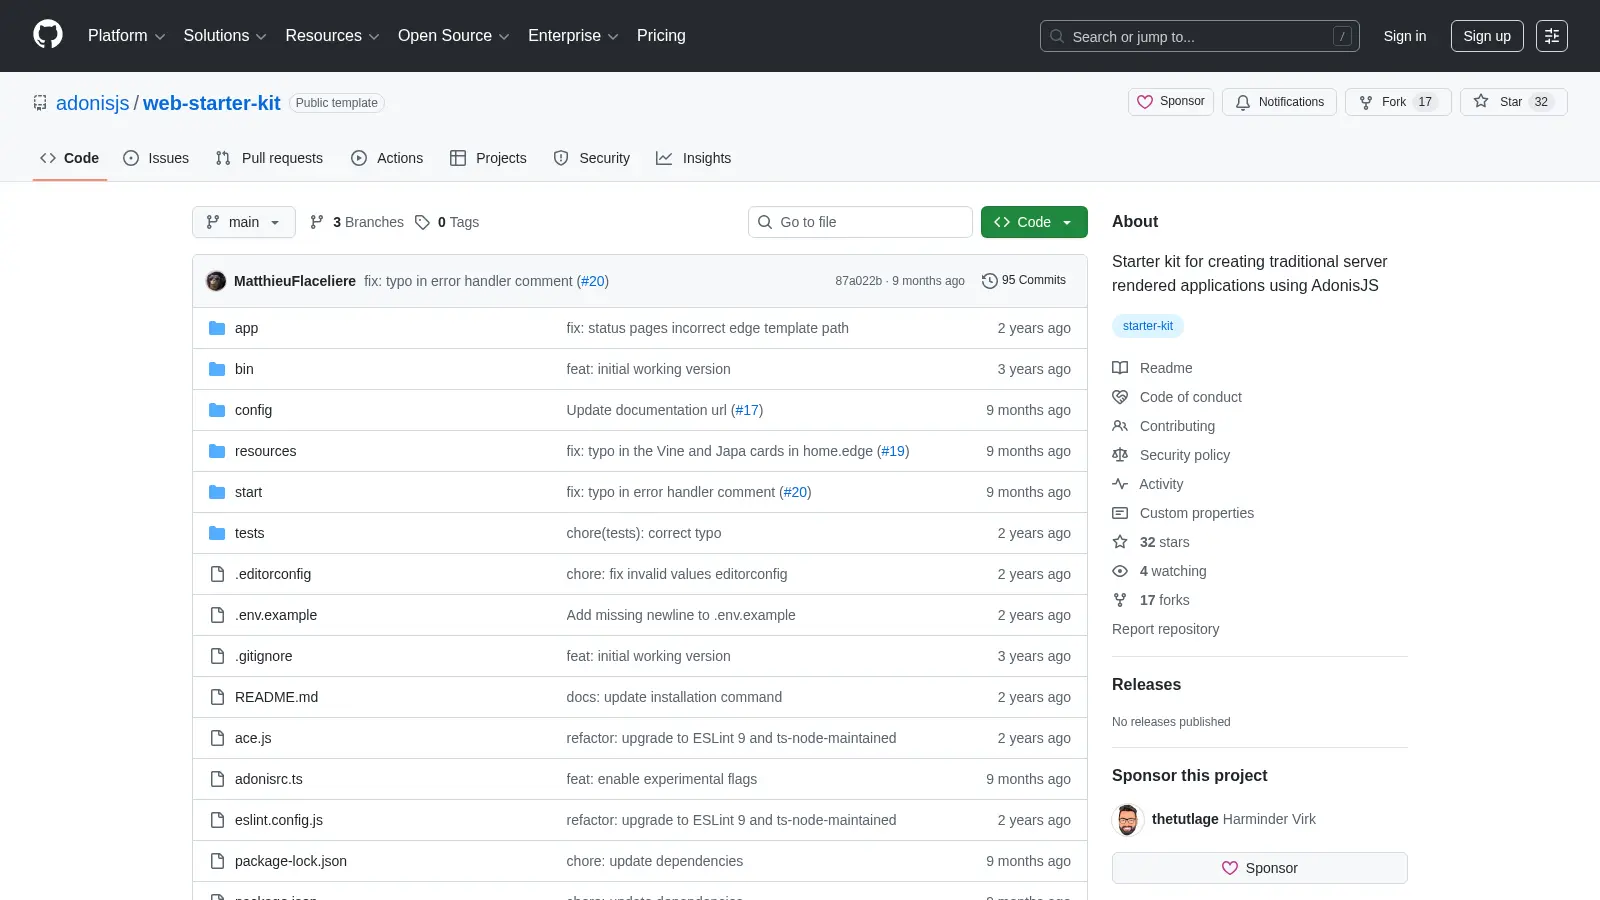The height and width of the screenshot is (900, 1600).
Task: Open the Insights tab
Action: tap(694, 158)
